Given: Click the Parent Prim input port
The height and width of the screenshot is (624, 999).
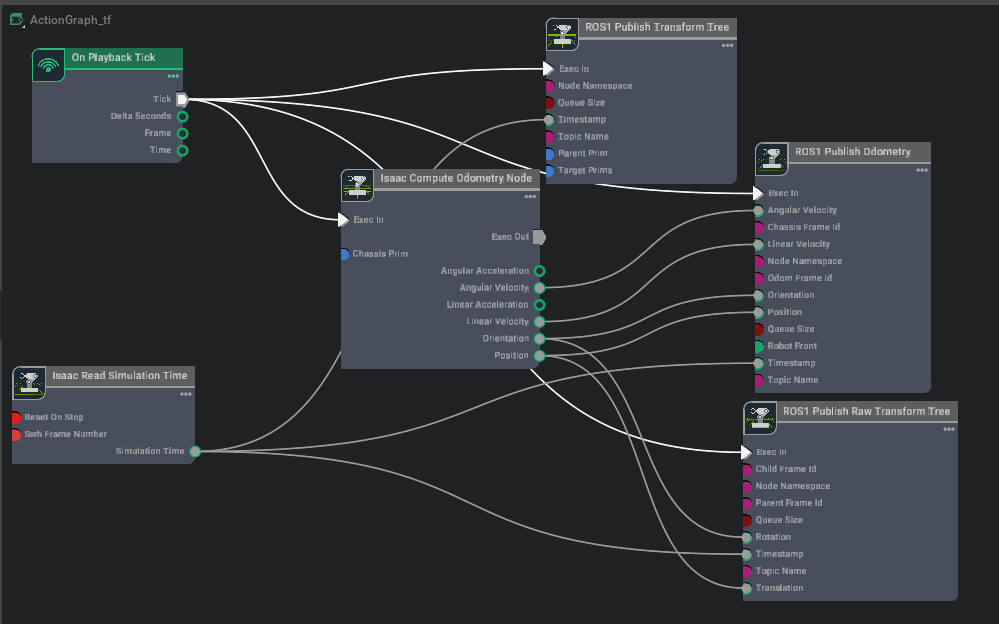Looking at the screenshot, I should [550, 154].
